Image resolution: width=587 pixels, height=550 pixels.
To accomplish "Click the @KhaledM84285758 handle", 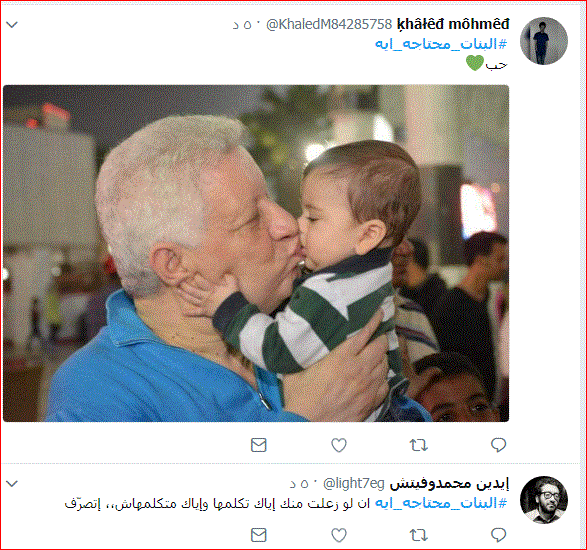I will (x=329, y=24).
